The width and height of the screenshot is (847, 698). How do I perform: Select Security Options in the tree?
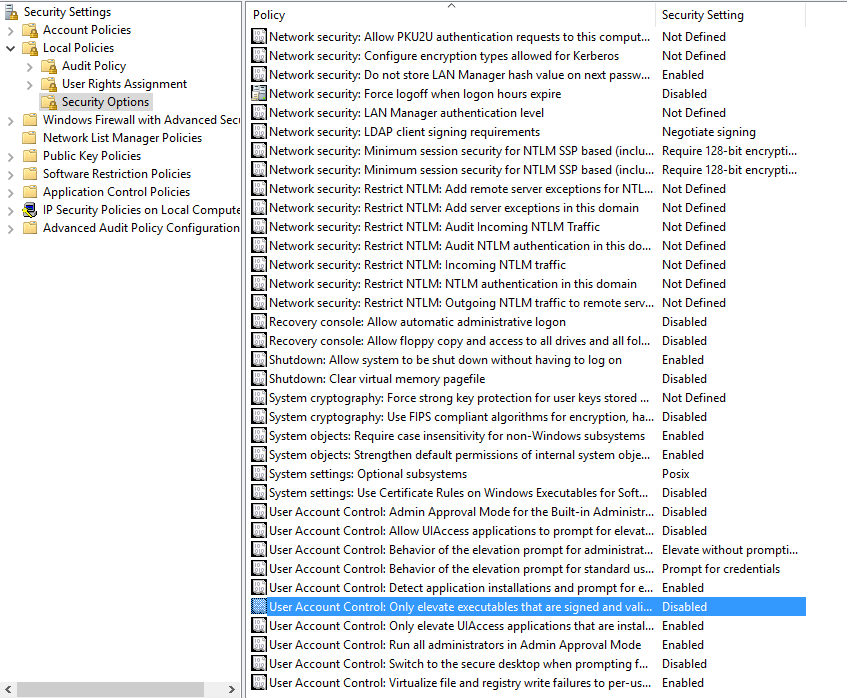105,102
